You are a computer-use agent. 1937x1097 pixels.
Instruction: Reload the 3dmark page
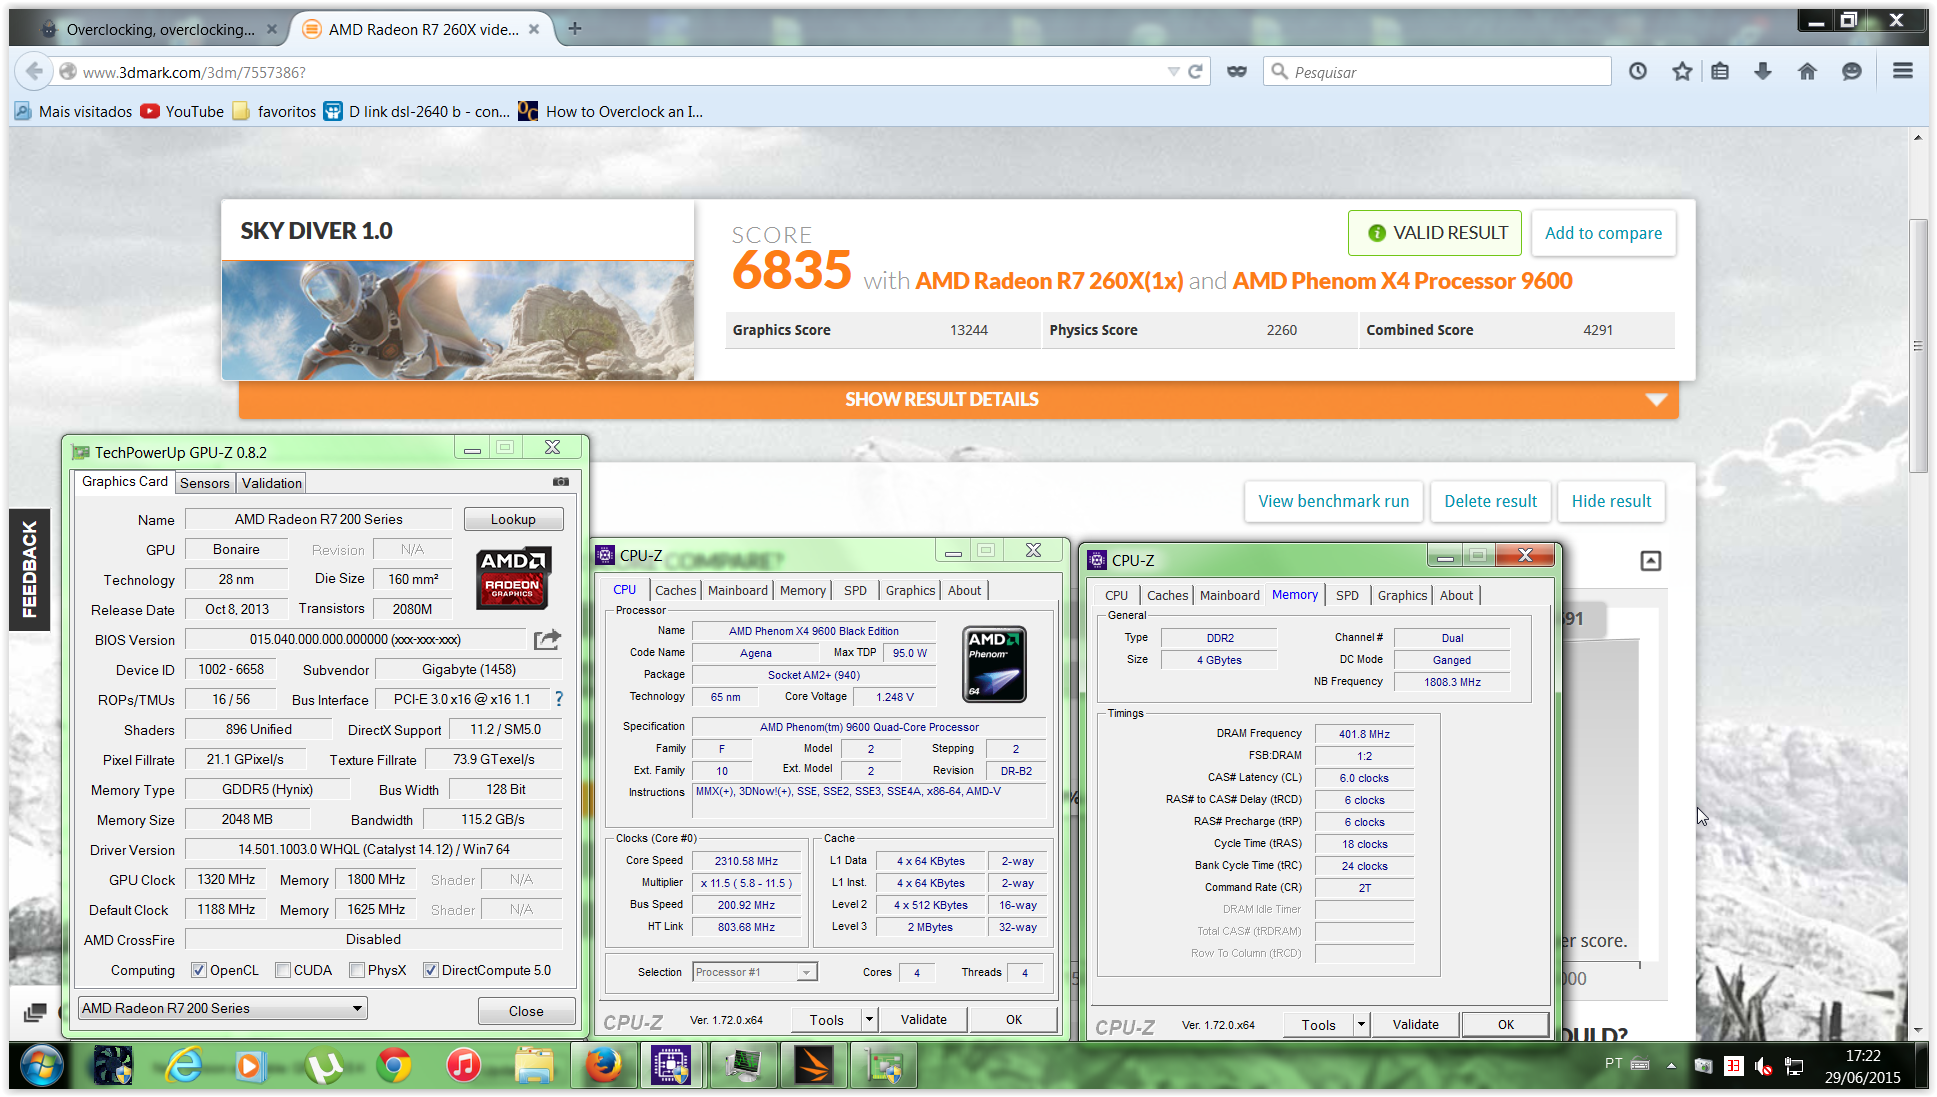pos(1195,71)
